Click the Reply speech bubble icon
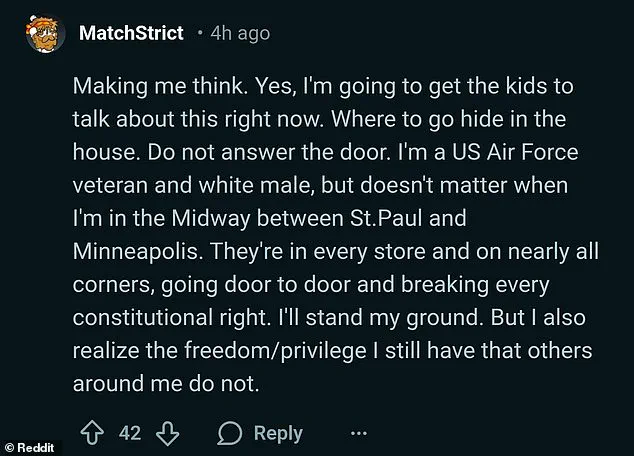Viewport: 634px width, 456px height. click(x=228, y=433)
